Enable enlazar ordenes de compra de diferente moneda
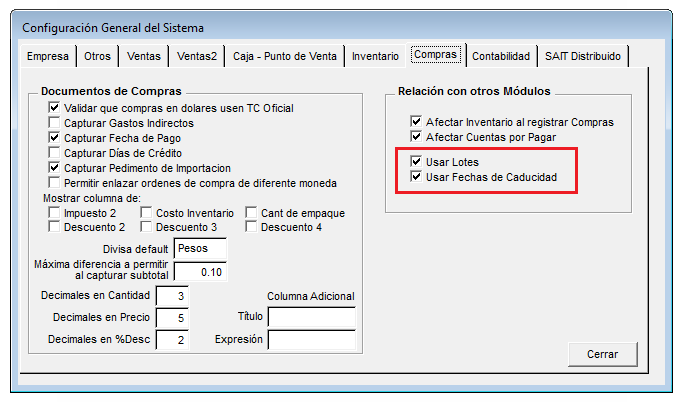This screenshot has height=405, width=684. coord(54,182)
